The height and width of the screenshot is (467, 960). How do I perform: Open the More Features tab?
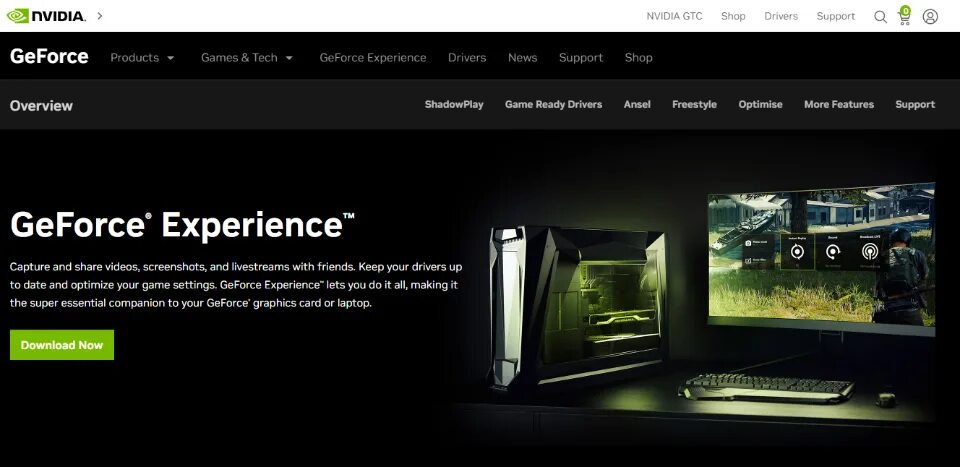(x=839, y=105)
